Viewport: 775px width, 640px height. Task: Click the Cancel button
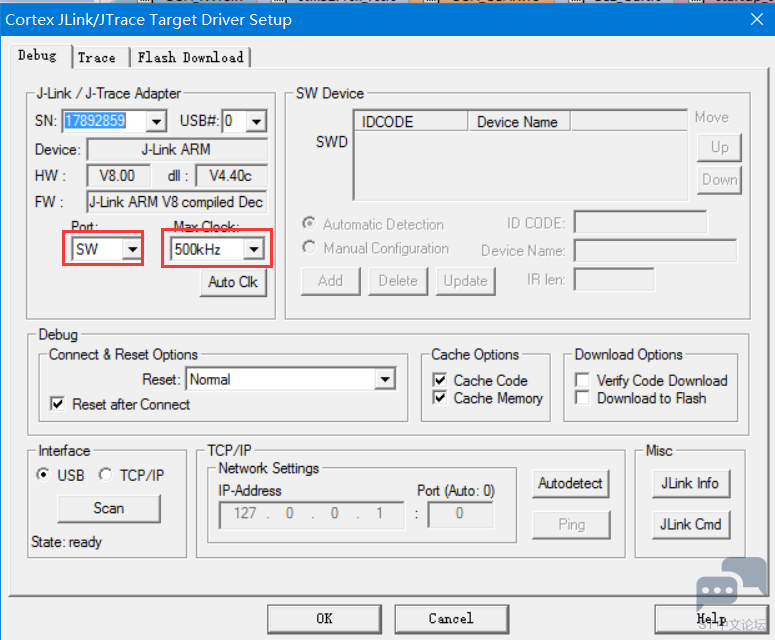click(x=451, y=619)
